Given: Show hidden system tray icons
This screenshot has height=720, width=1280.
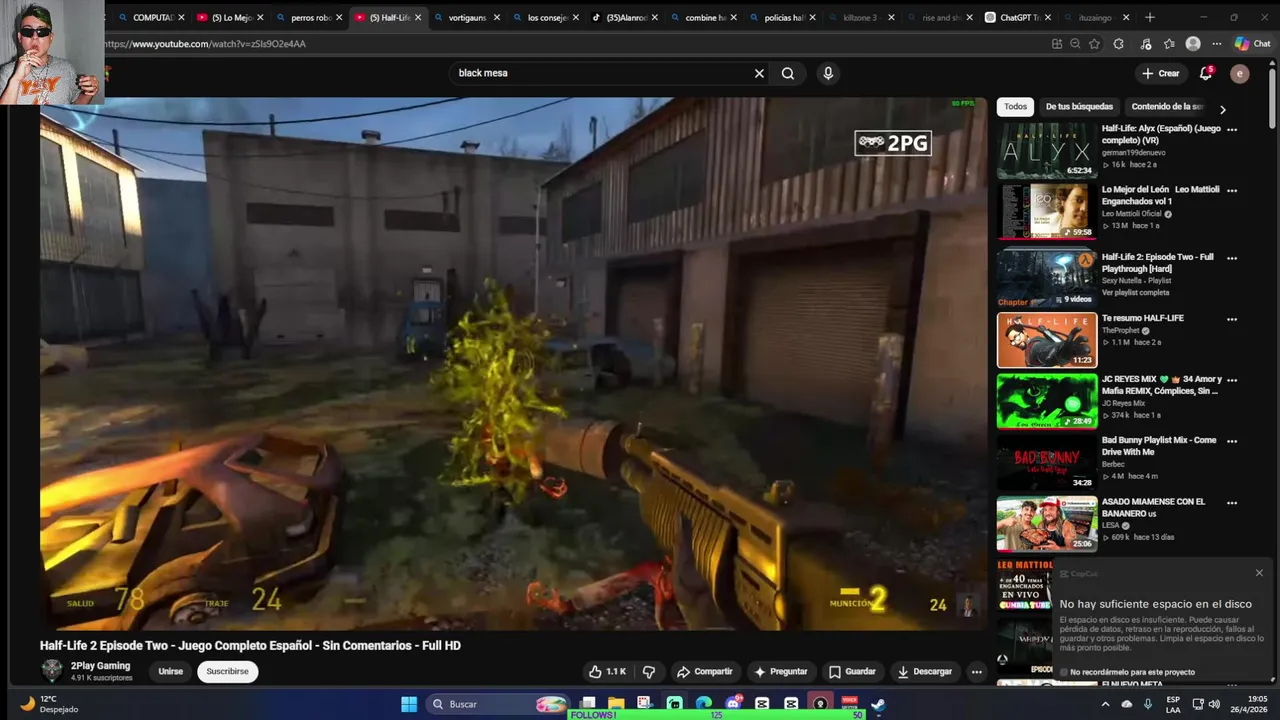Looking at the screenshot, I should [1105, 704].
